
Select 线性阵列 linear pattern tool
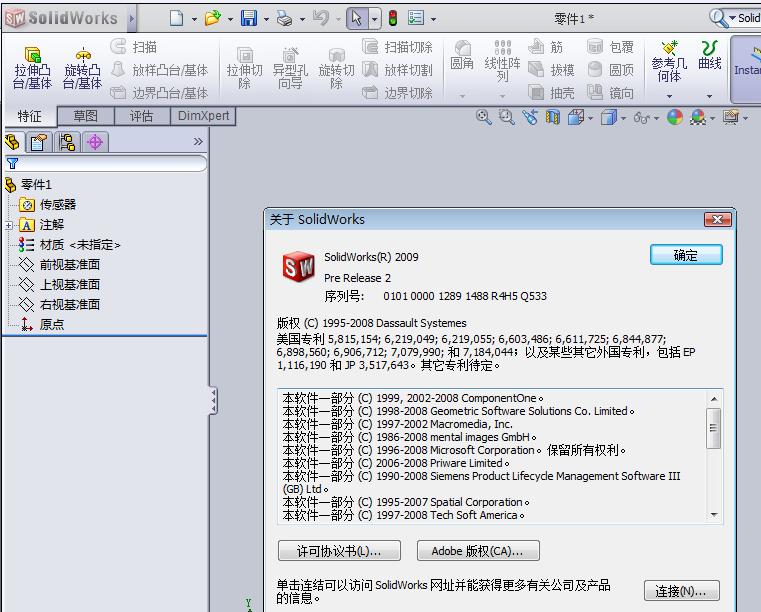(x=502, y=61)
